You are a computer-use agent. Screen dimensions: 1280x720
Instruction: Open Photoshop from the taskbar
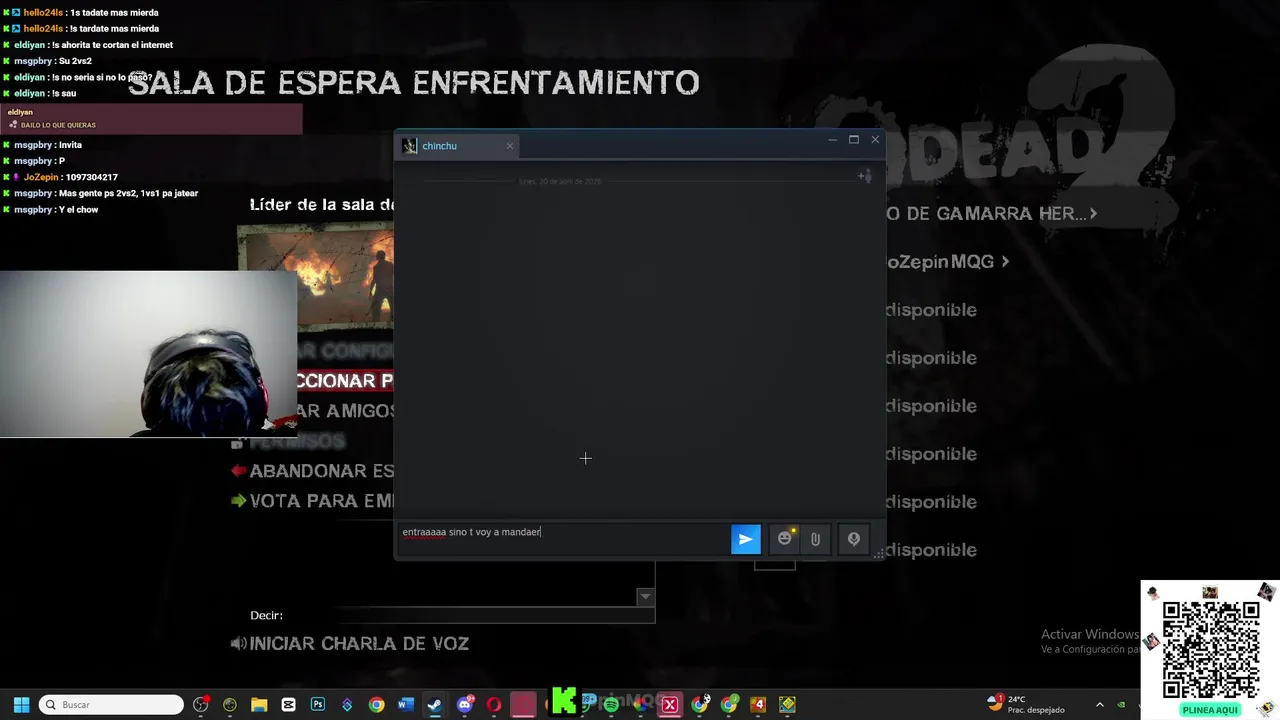click(318, 705)
